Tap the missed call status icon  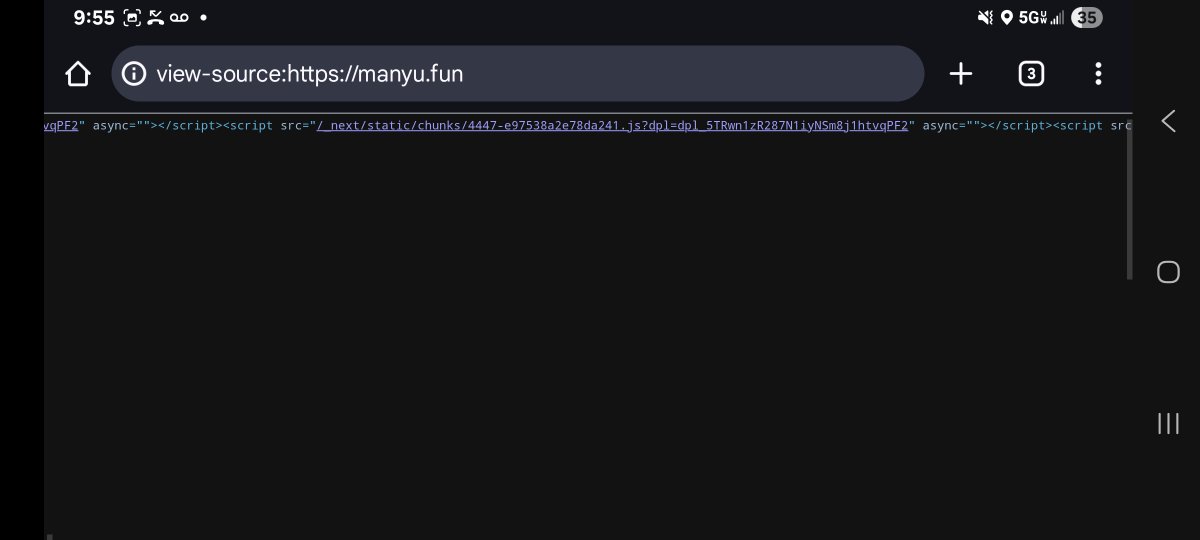coord(155,17)
